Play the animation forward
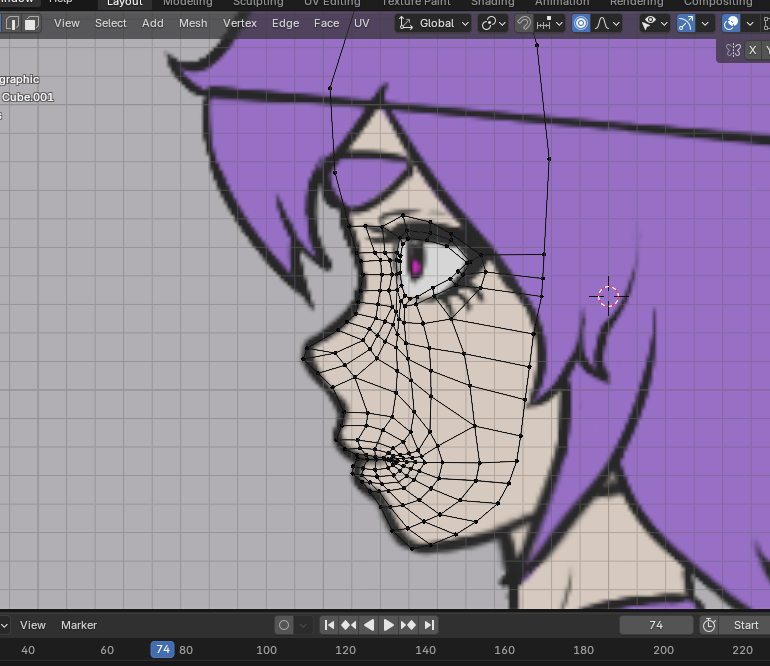This screenshot has width=770, height=666. click(389, 625)
